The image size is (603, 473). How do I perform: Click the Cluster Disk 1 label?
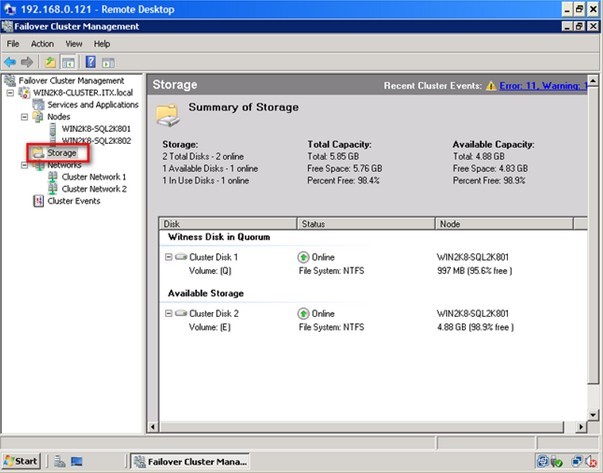click(x=213, y=257)
